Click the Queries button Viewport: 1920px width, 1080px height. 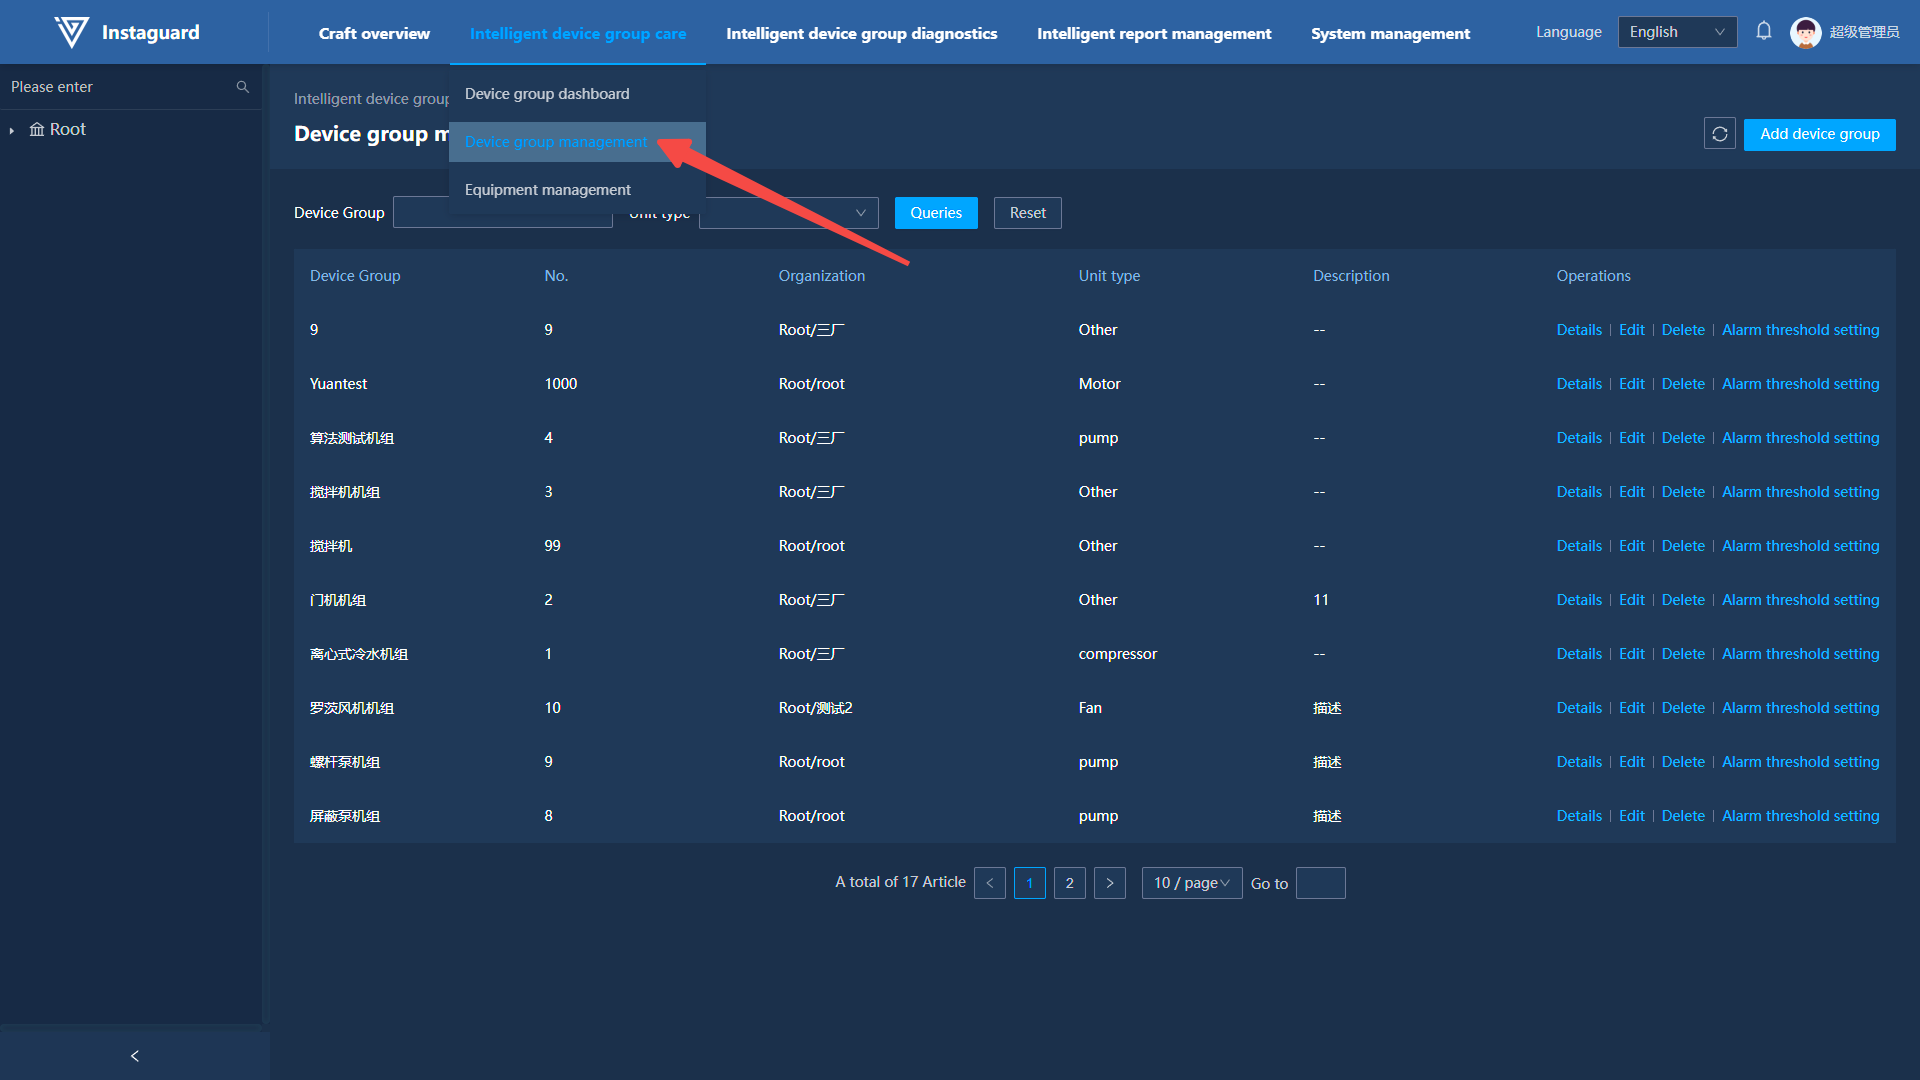936,213
